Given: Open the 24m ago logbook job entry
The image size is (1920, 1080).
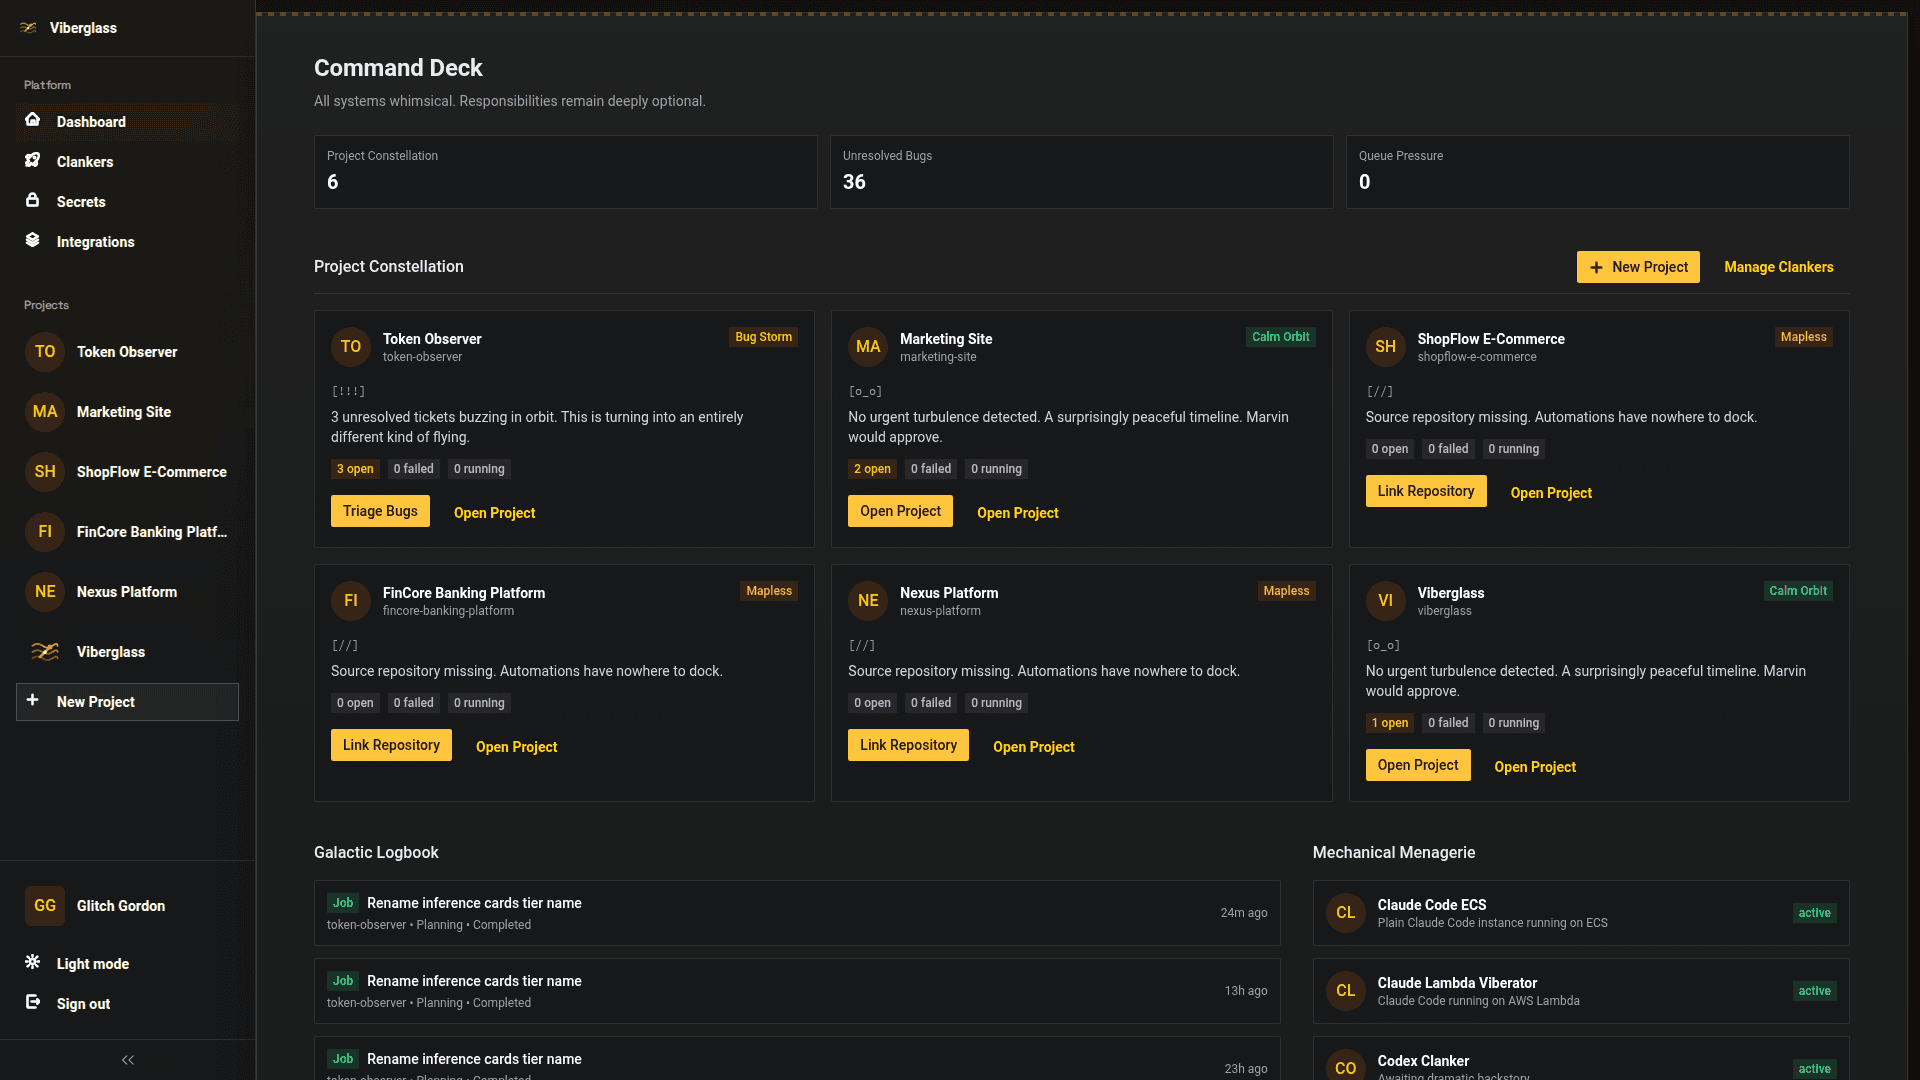Looking at the screenshot, I should point(797,912).
